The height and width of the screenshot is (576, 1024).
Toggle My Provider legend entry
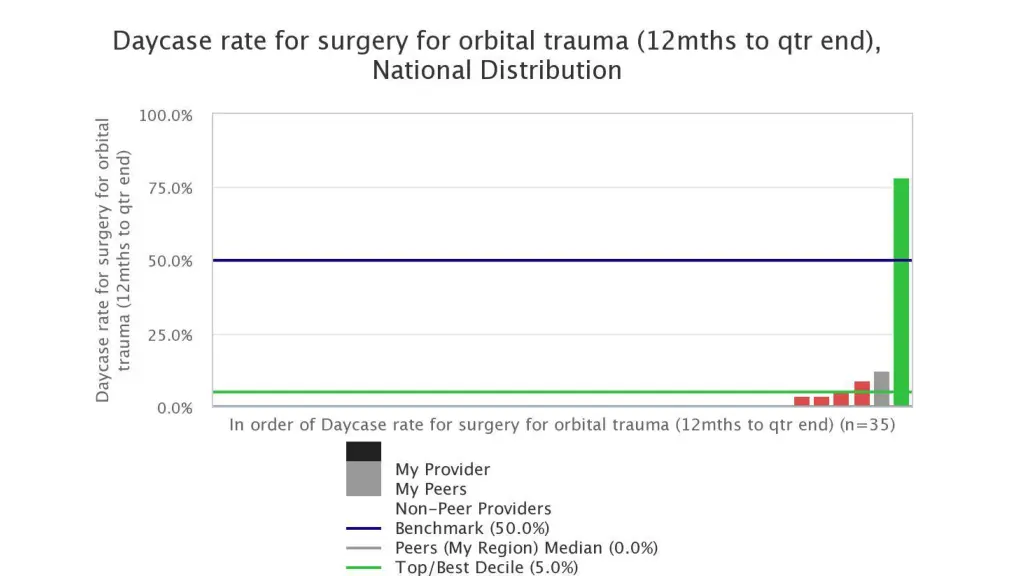[442, 470]
